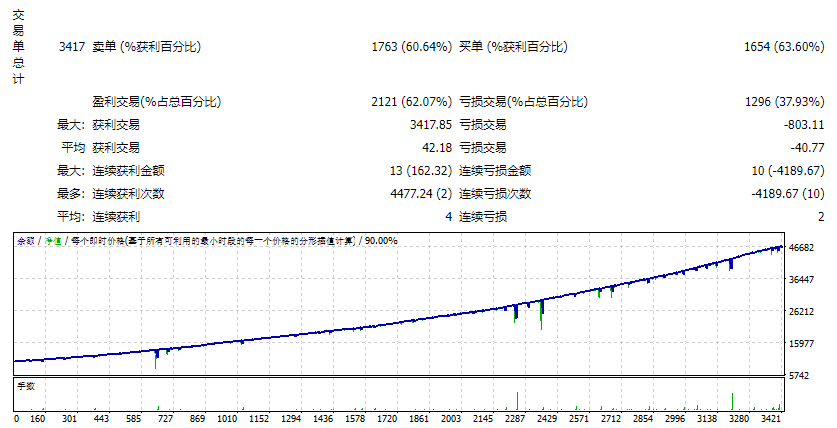The width and height of the screenshot is (837, 428).
Task: Select the 买单 (%获利百分比) label
Action: click(513, 47)
